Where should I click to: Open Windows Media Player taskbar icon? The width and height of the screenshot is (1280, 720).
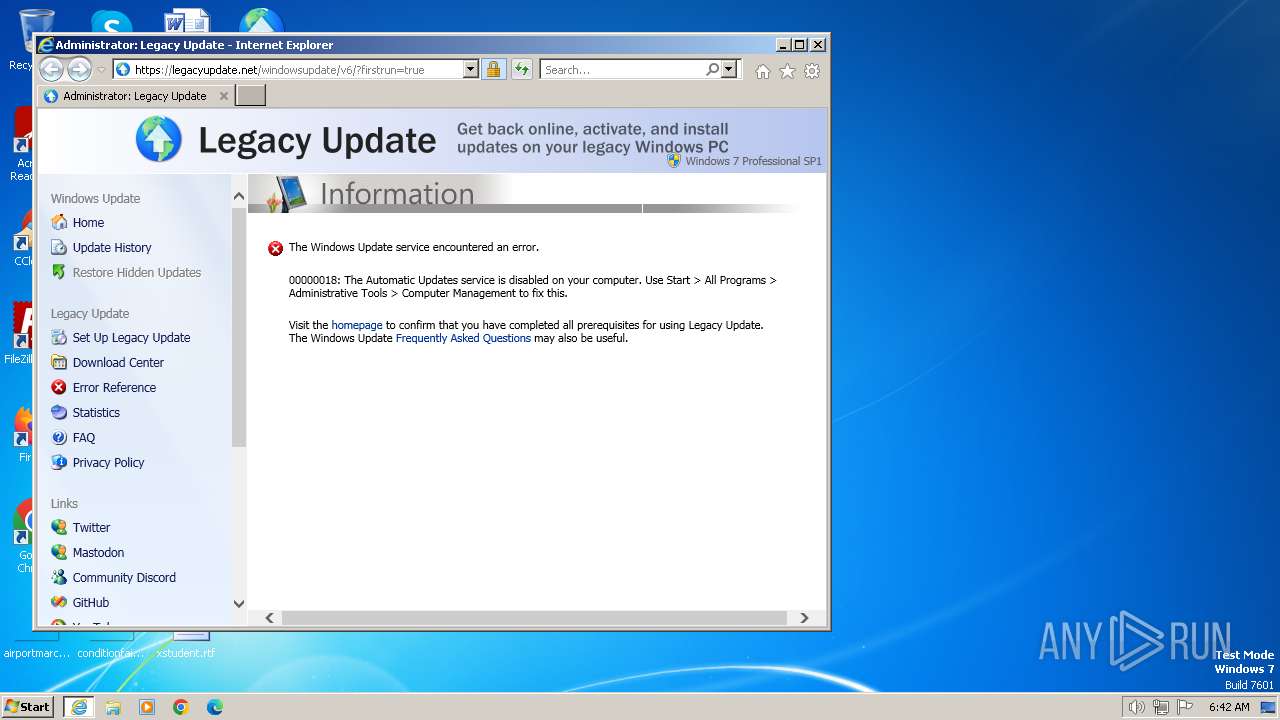[x=147, y=707]
